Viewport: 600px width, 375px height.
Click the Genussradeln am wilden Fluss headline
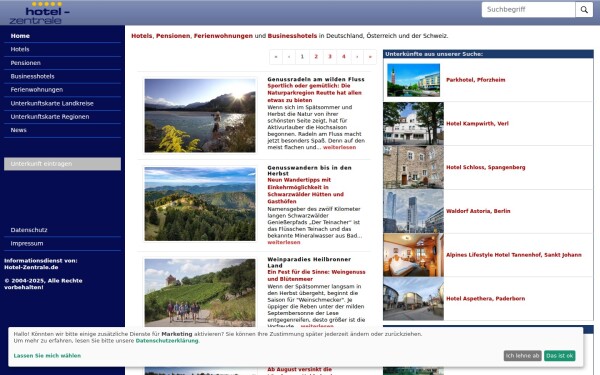(316, 79)
